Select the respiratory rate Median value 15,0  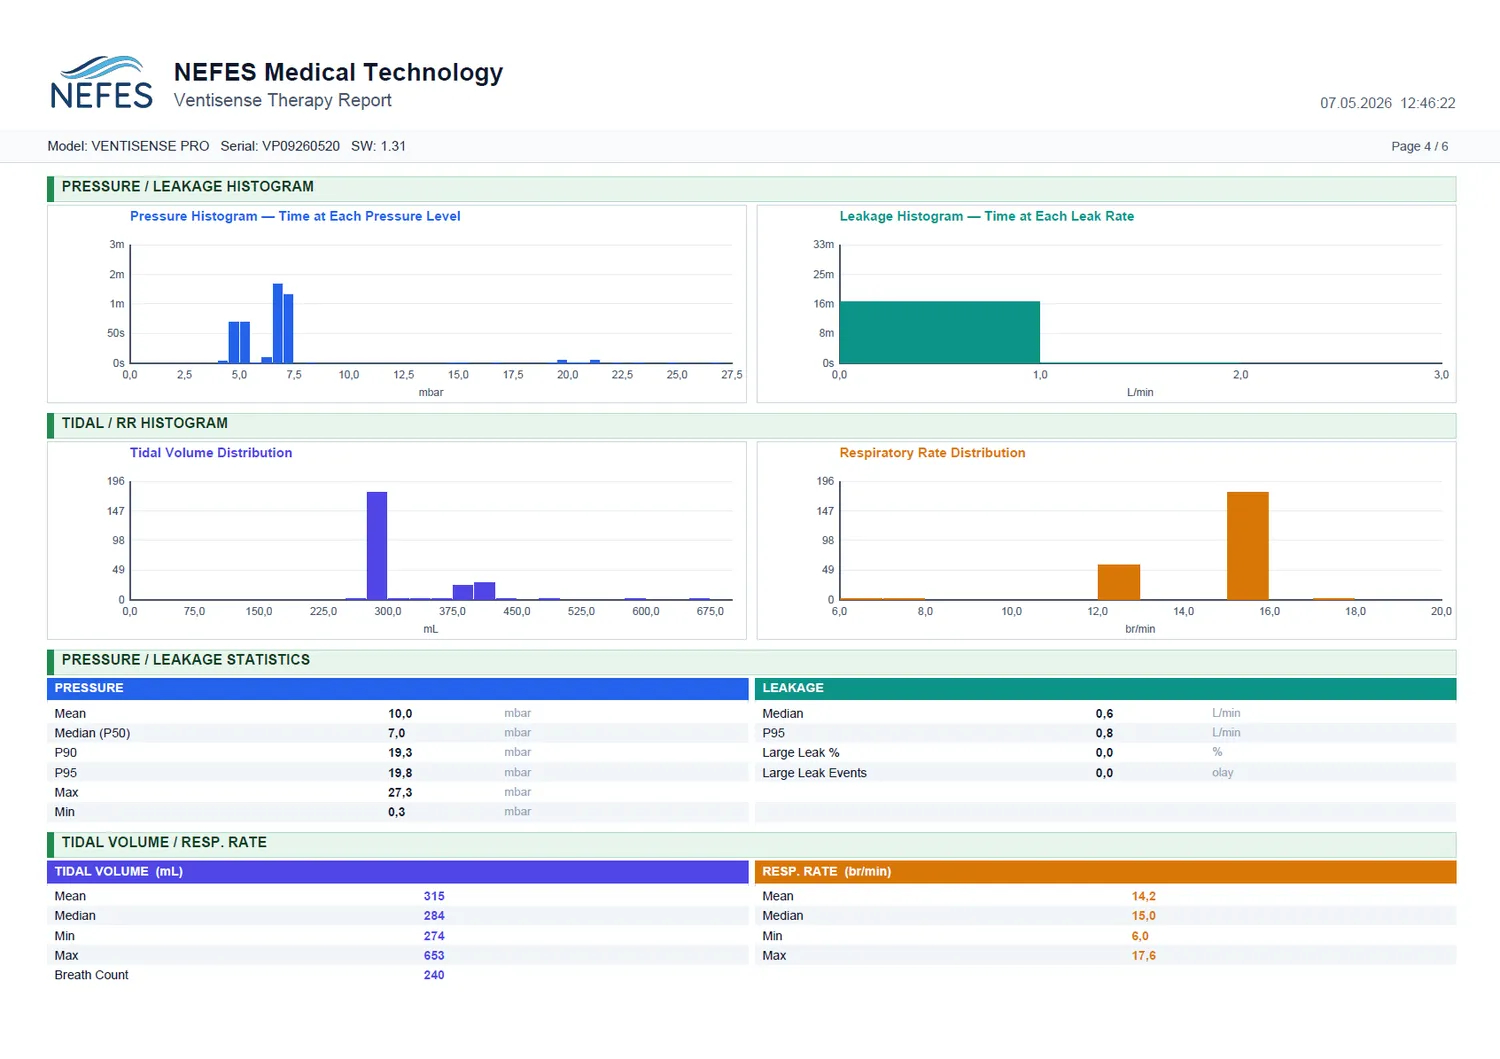1144,916
